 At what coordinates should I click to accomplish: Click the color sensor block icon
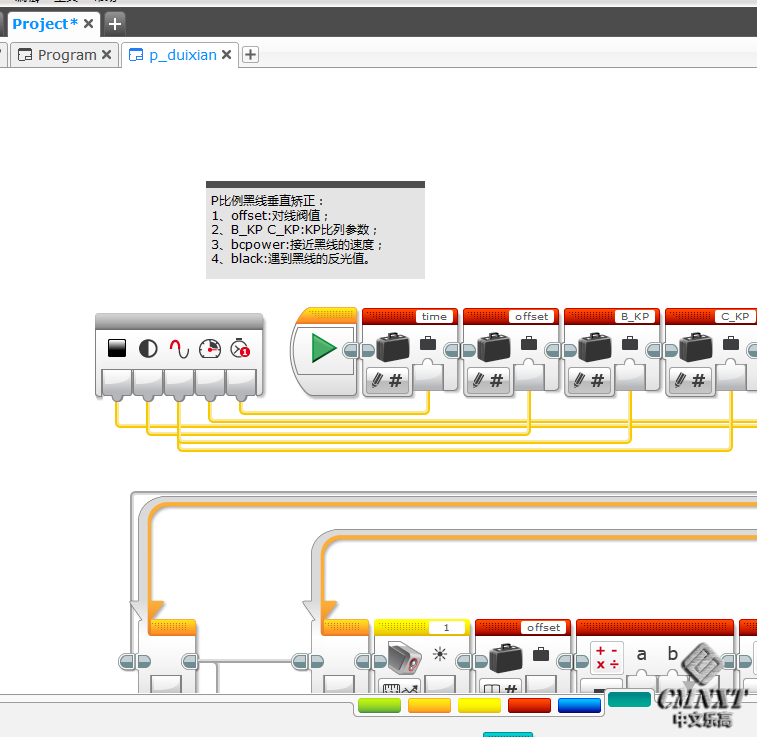(x=403, y=657)
